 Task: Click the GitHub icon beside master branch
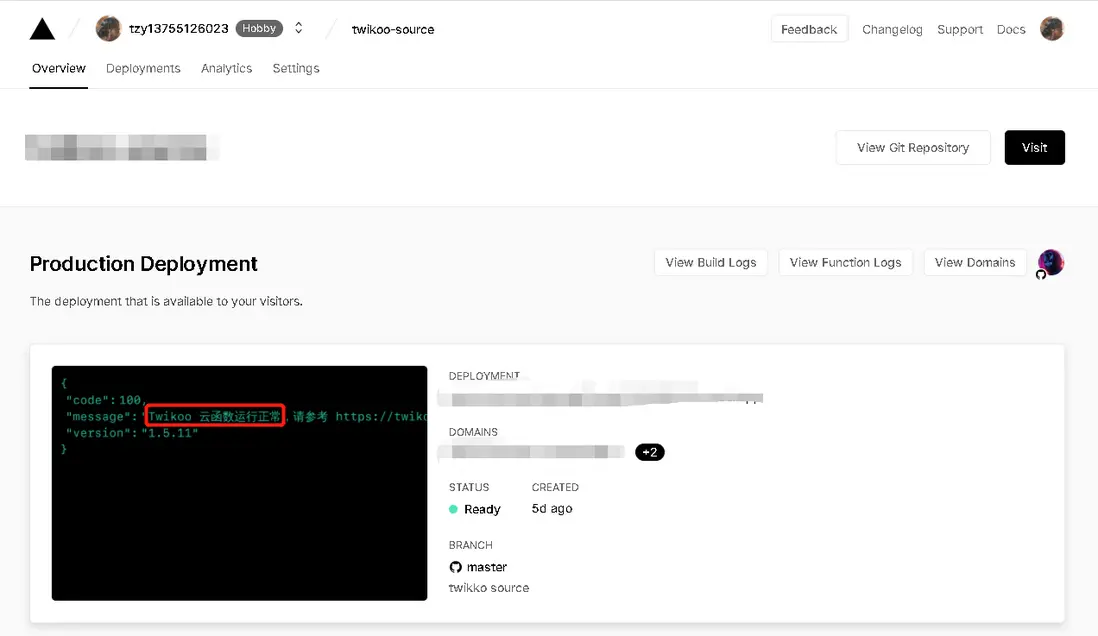456,567
